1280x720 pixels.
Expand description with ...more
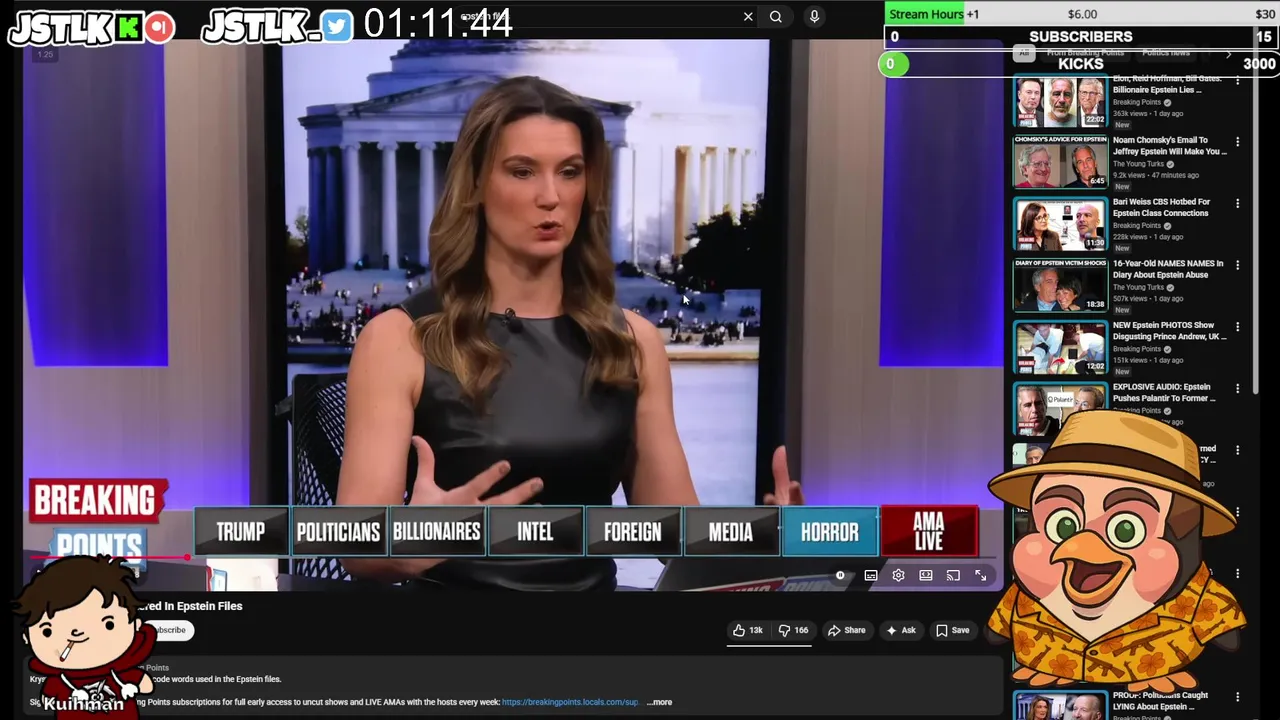pos(660,702)
